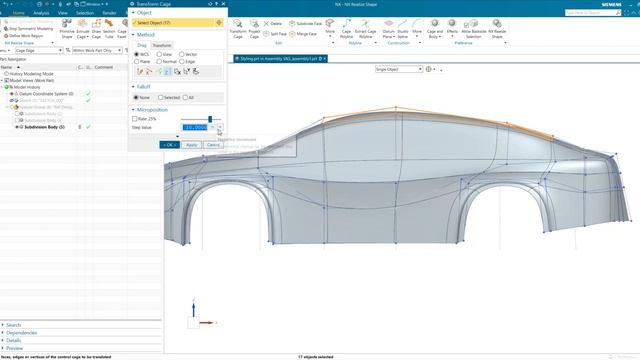640x360 pixels.
Task: Switch to the Home ribbon tab
Action: point(18,13)
